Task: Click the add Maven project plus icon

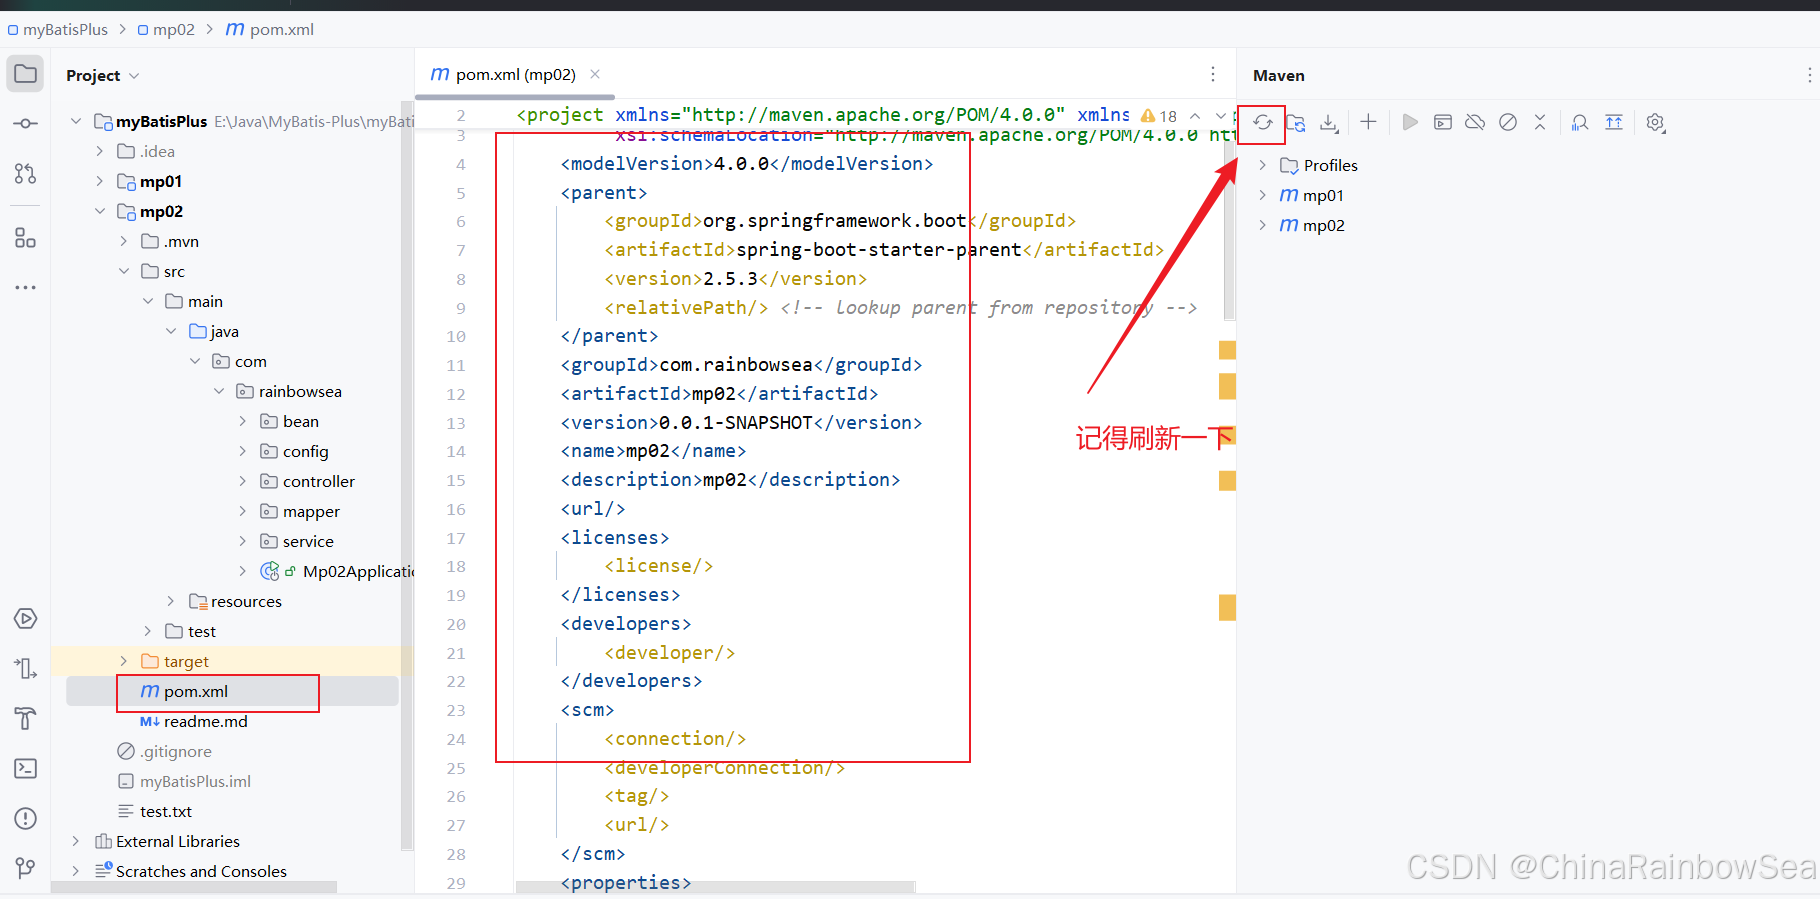Action: pyautogui.click(x=1368, y=122)
